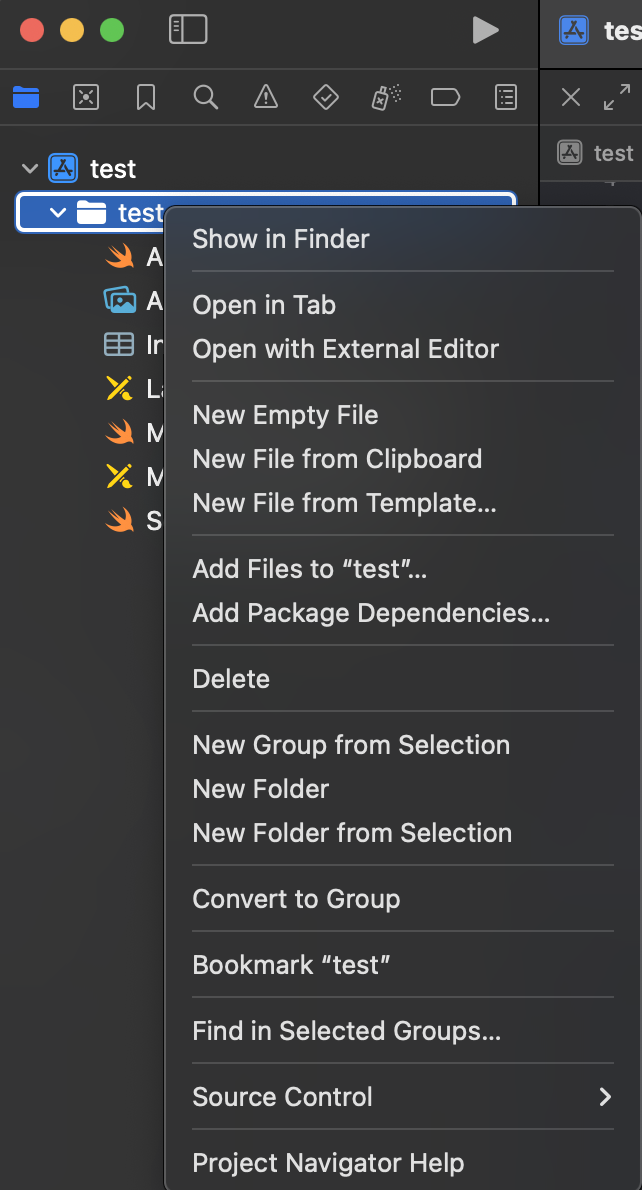
Task: Open the Report navigator icon
Action: (x=507, y=97)
